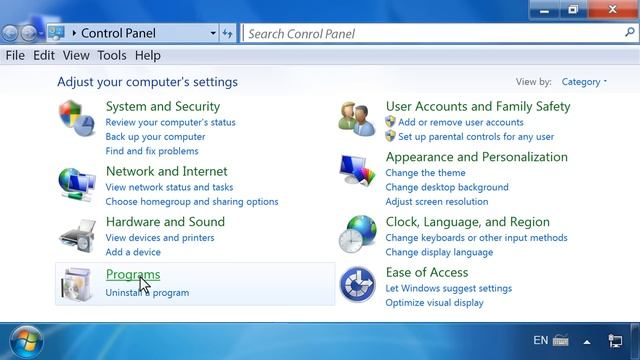Open the System and Security heading
This screenshot has height=360, width=640.
click(x=163, y=107)
